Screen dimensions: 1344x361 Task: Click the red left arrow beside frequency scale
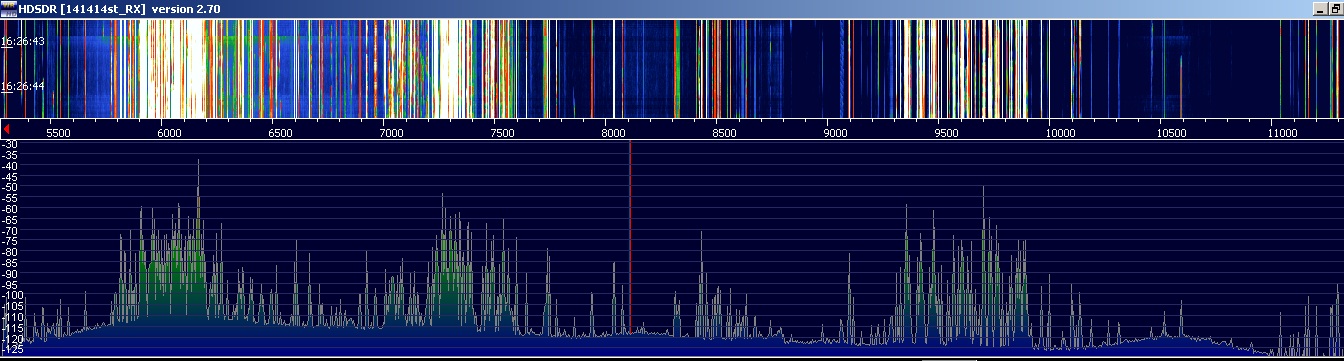[6, 131]
